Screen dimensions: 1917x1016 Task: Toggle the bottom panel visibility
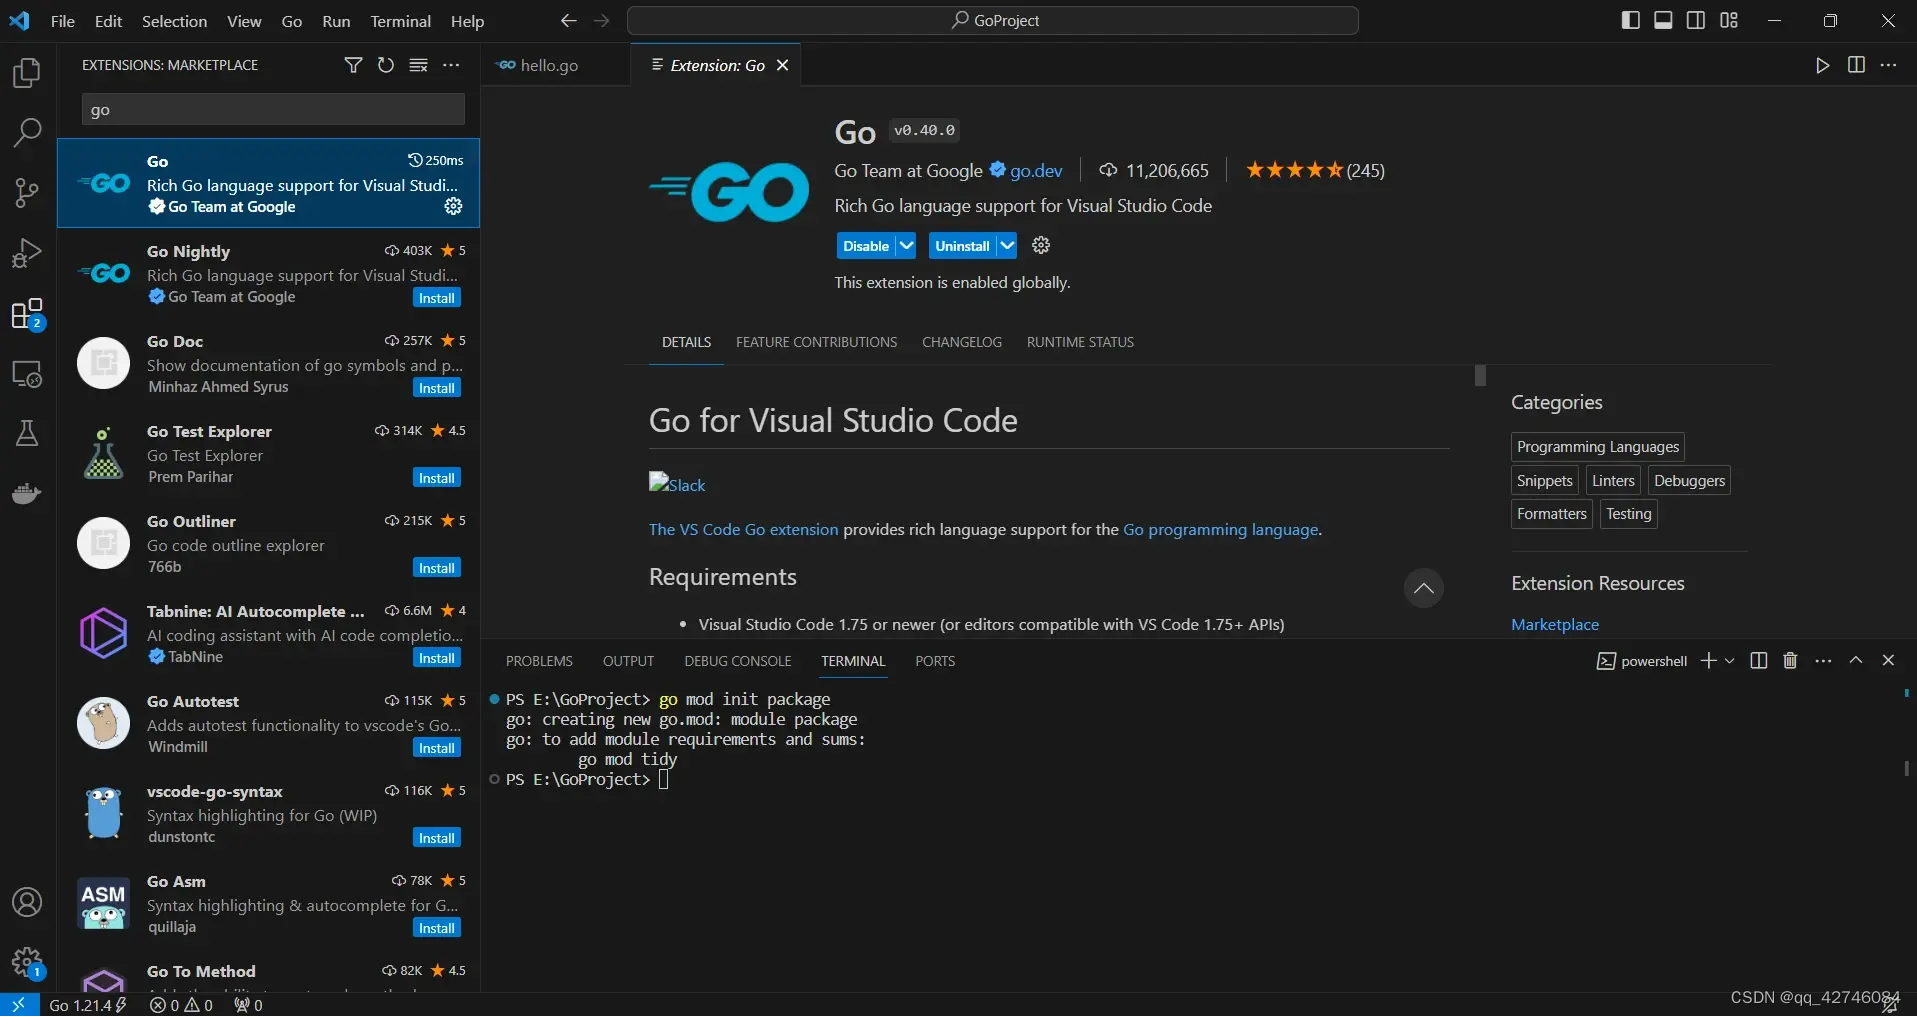tap(1662, 19)
